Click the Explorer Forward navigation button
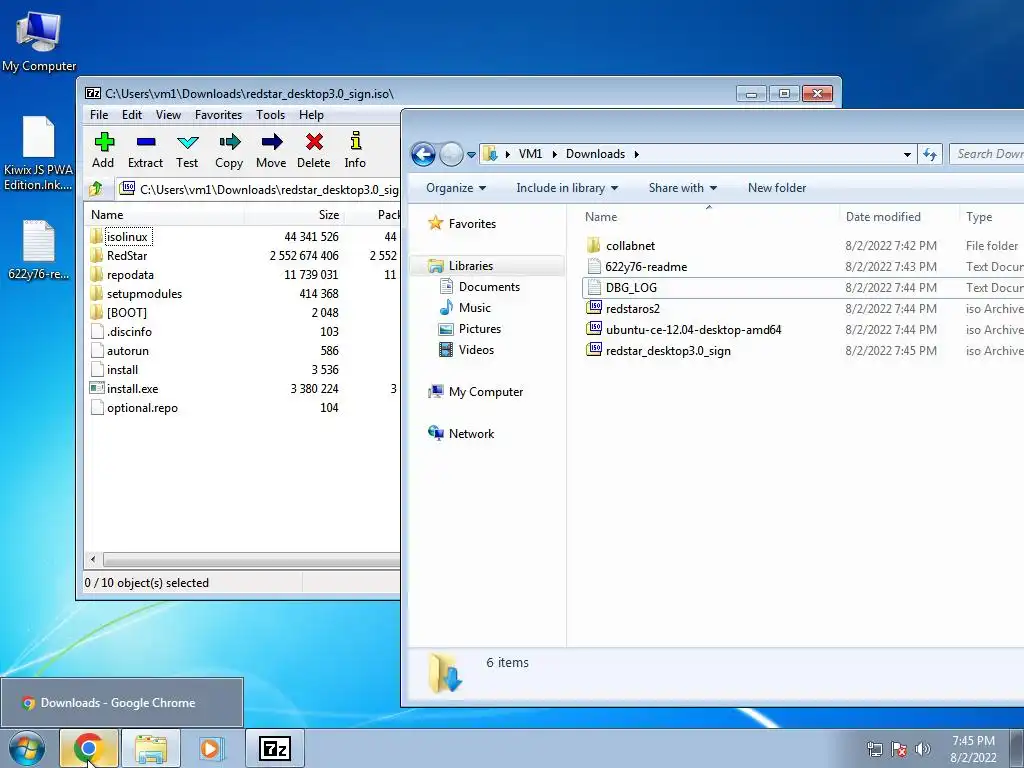This screenshot has height=768, width=1024. pos(451,154)
